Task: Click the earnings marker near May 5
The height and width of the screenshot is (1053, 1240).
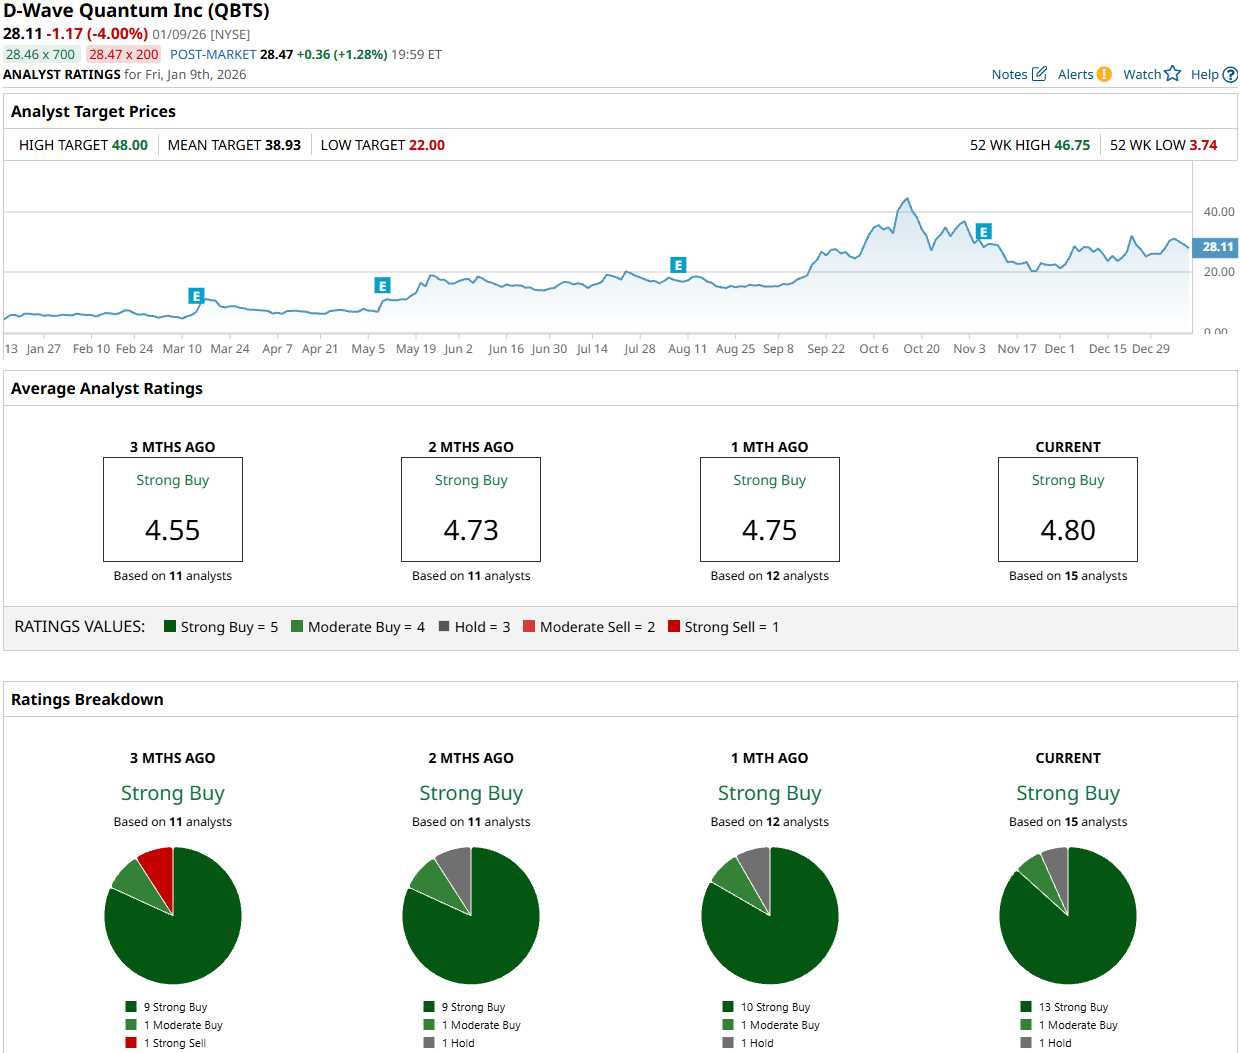Action: pos(382,286)
